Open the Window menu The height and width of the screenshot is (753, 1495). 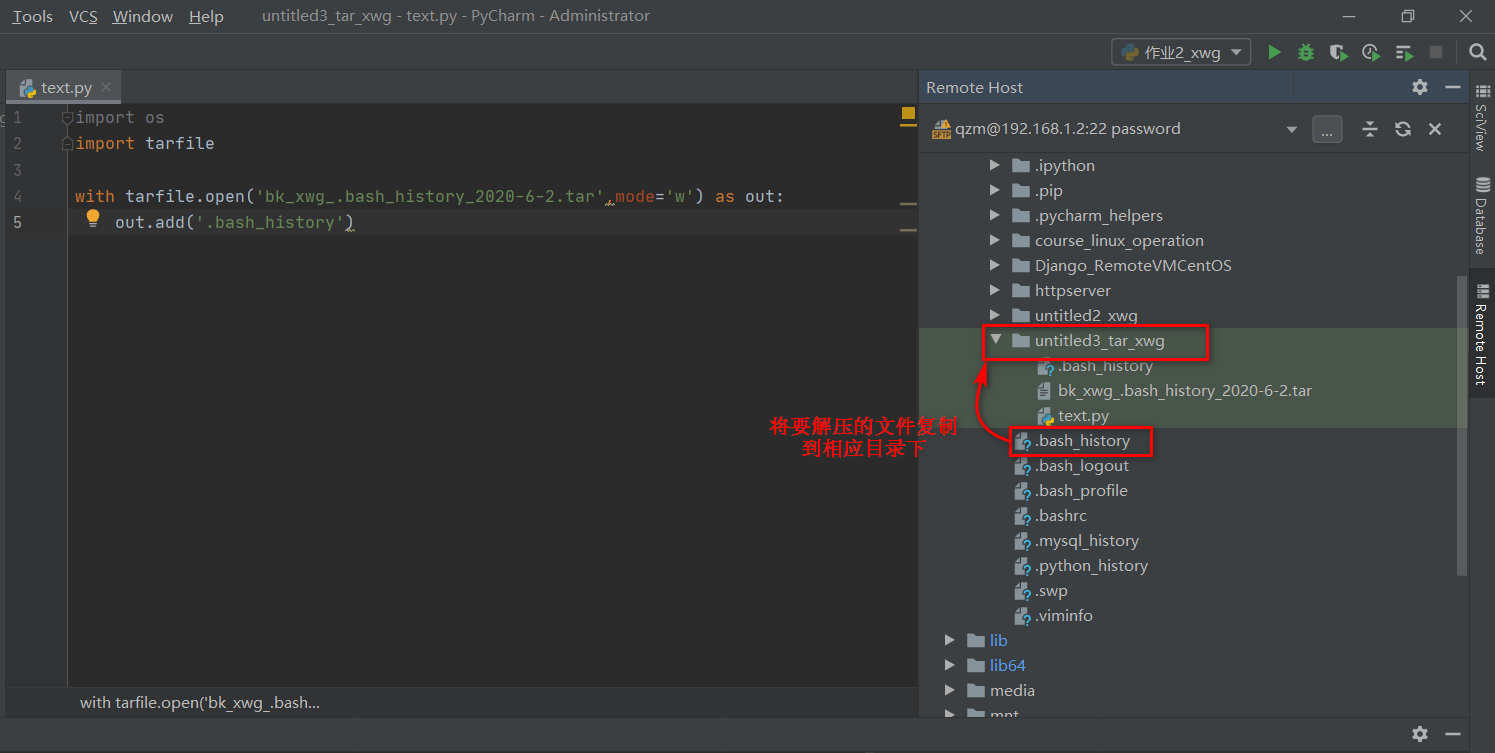tap(142, 16)
